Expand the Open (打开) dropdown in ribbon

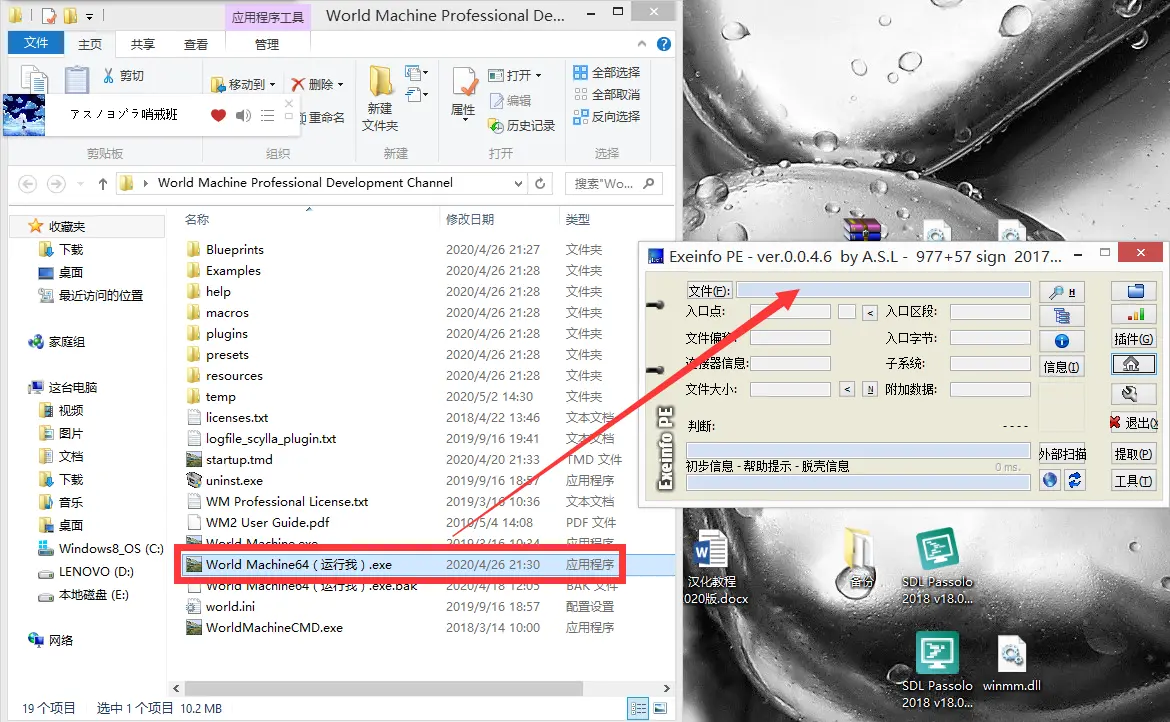pos(538,75)
